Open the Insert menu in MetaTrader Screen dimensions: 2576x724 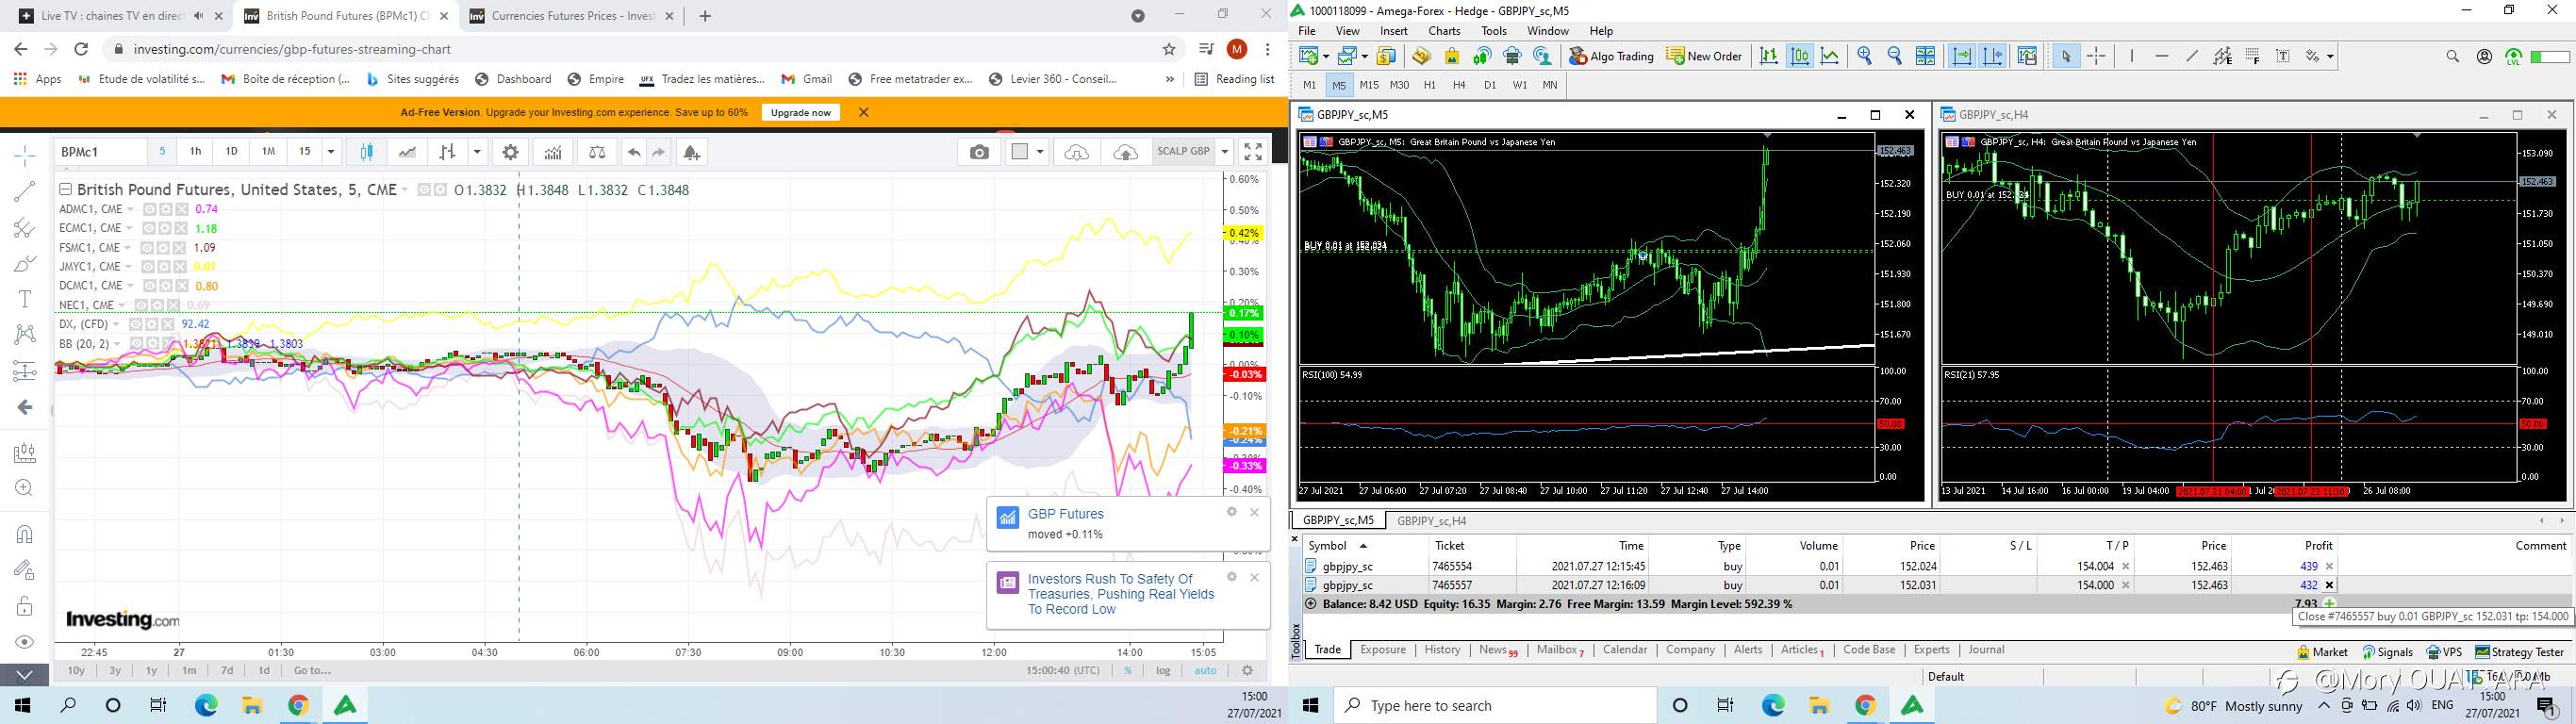pos(1393,31)
